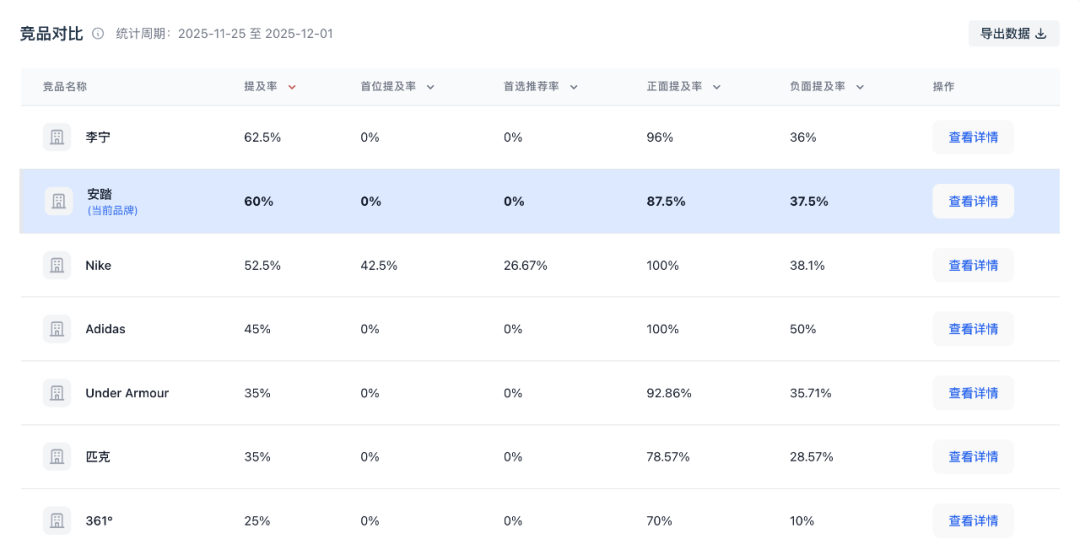View details for 李宁
Viewport: 1080px width, 555px height.
point(973,137)
